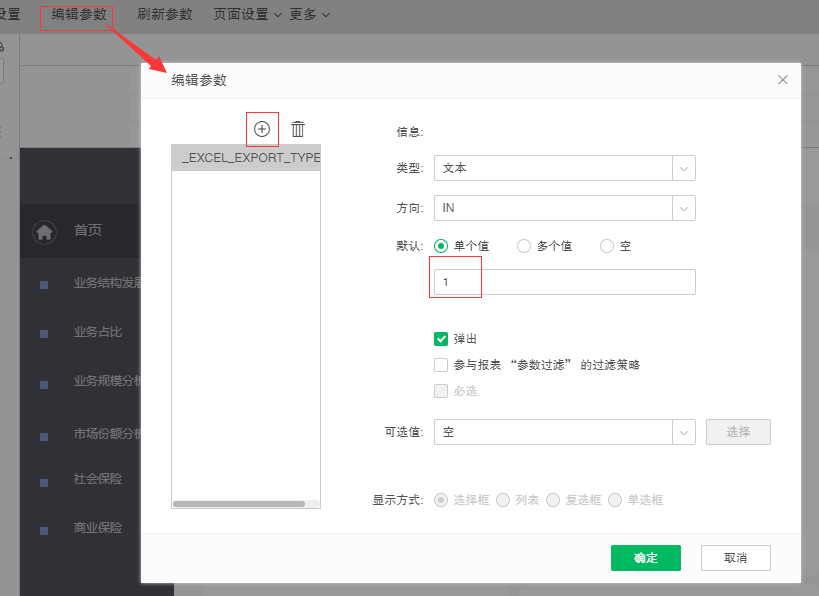
Task: Open the 可选值 dropdown showing 空
Action: [x=684, y=431]
